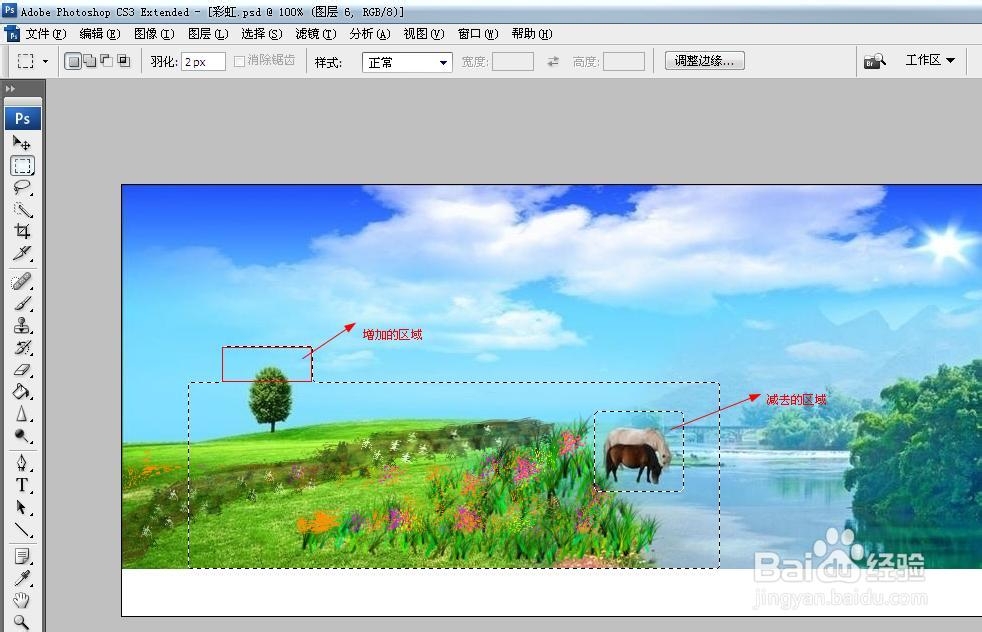Launch Adobe Bridge from the options bar
This screenshot has height=632, width=982.
[875, 60]
